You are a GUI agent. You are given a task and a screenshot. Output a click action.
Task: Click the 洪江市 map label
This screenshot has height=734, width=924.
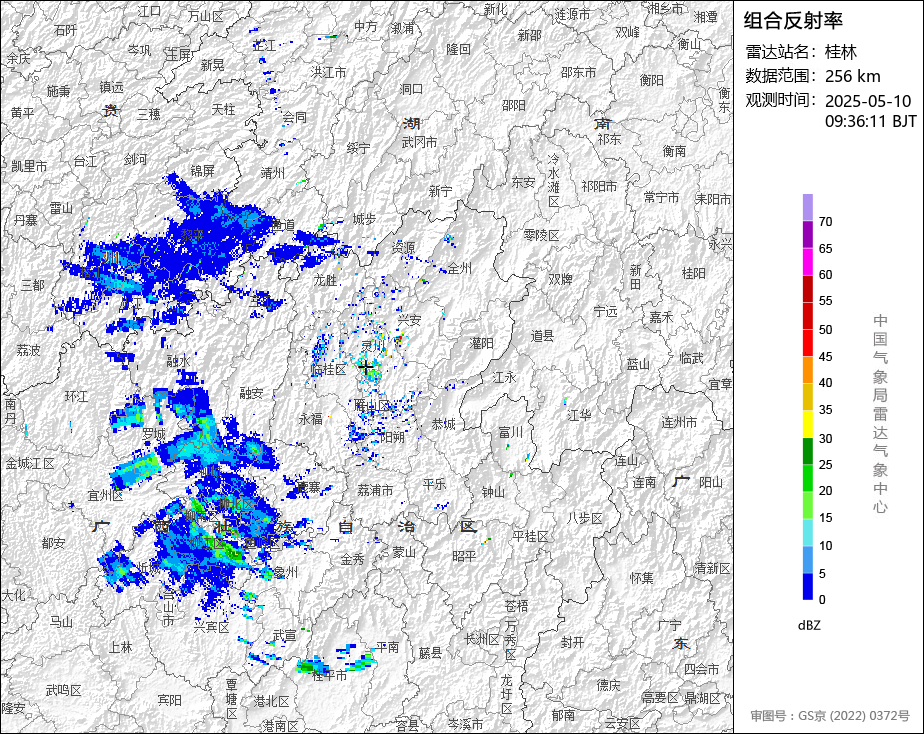click(x=329, y=72)
